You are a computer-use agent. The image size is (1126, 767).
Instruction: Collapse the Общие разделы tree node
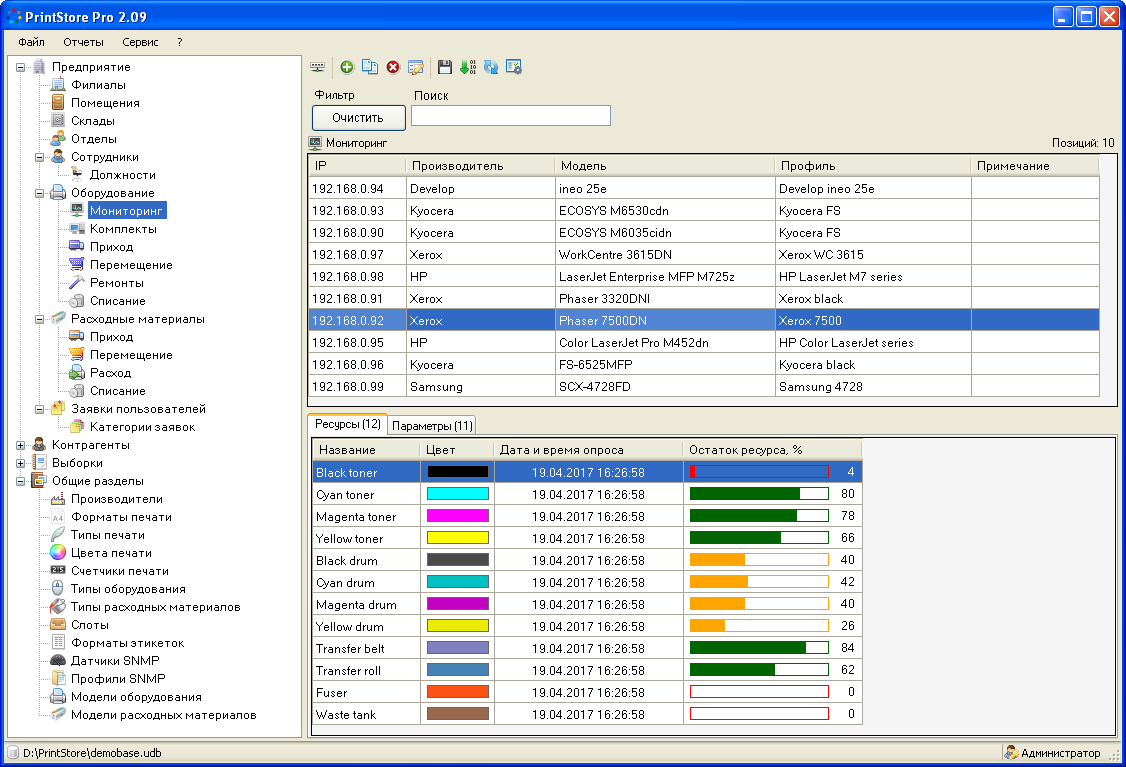[x=21, y=480]
